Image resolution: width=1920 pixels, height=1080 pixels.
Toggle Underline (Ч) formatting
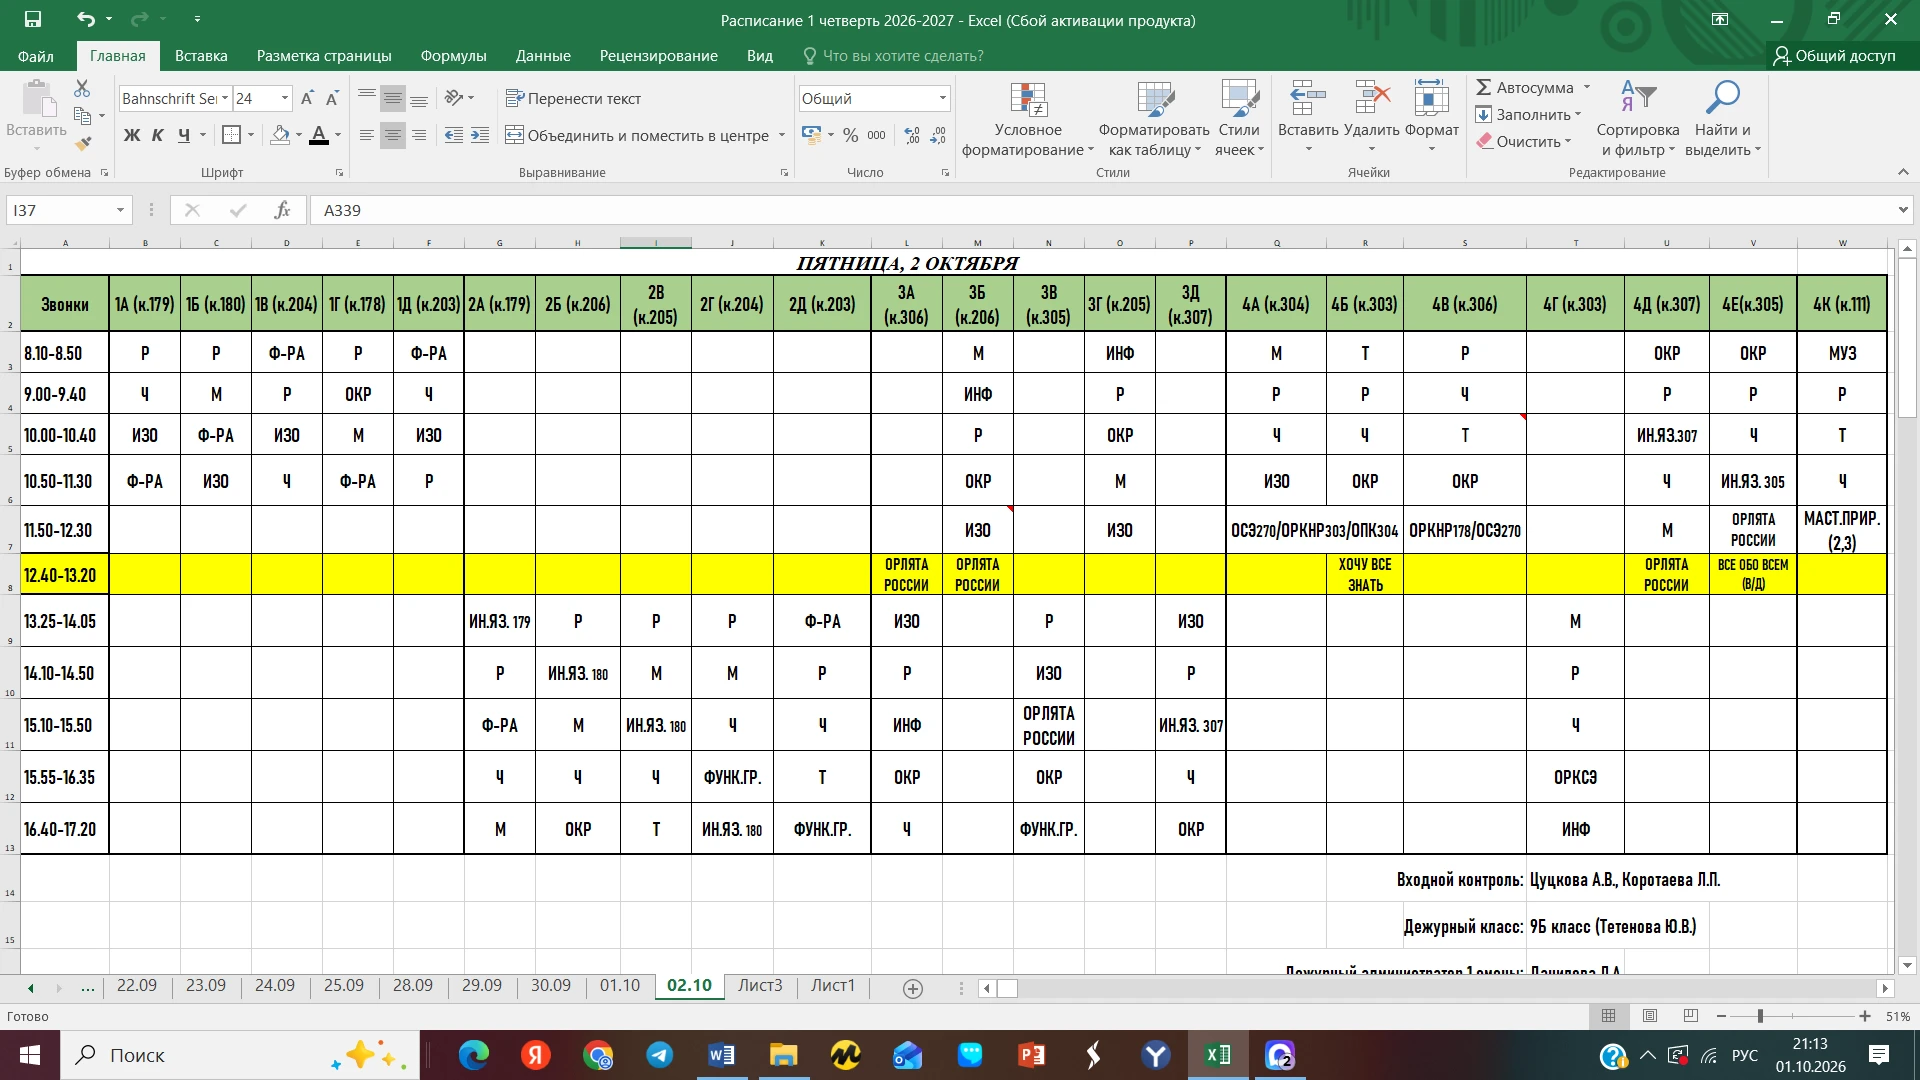184,135
